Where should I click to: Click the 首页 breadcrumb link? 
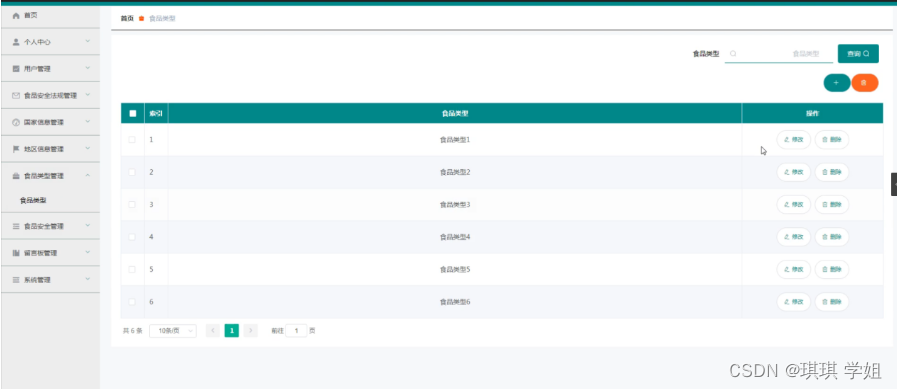tap(127, 18)
